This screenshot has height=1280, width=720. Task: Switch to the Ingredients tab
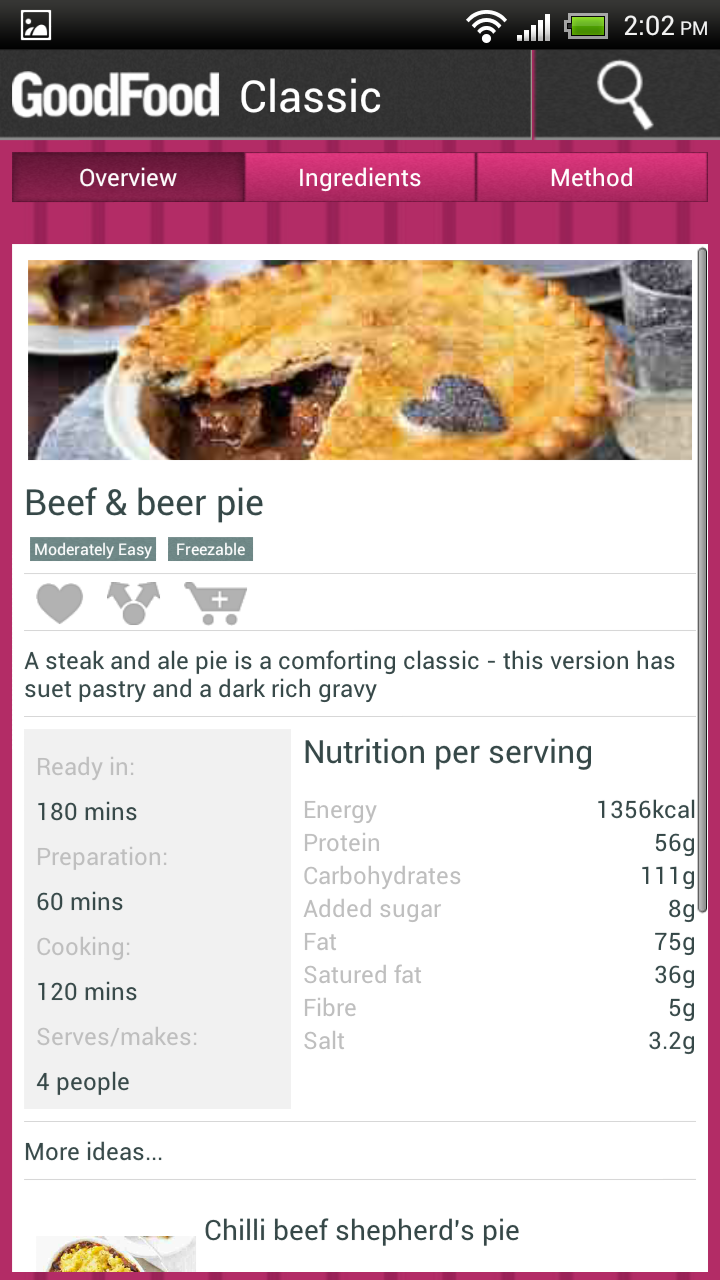[359, 177]
